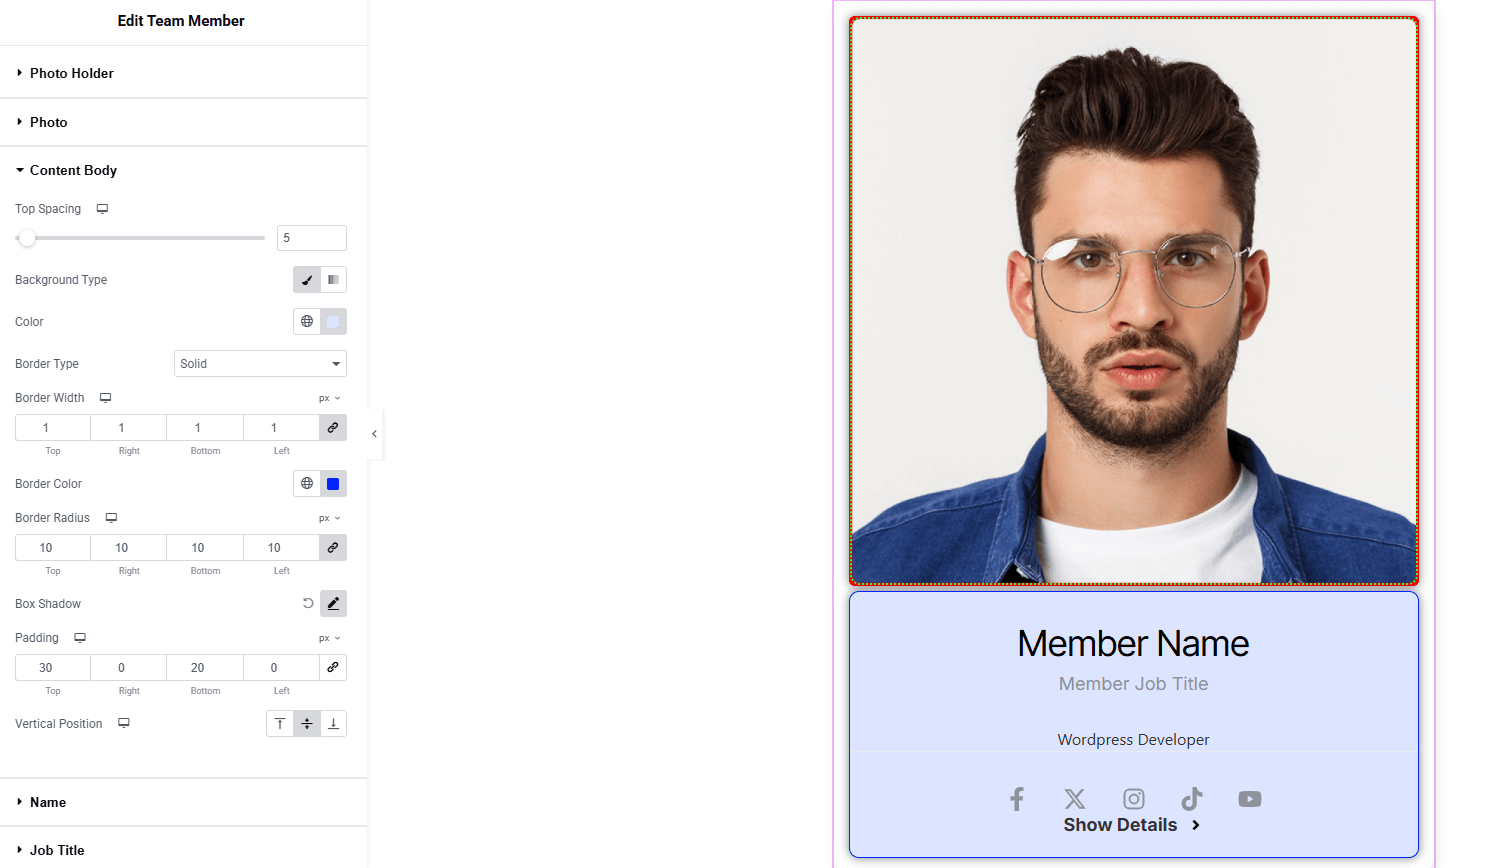Reset the Box Shadow setting
Image resolution: width=1503 pixels, height=868 pixels.
[308, 604]
